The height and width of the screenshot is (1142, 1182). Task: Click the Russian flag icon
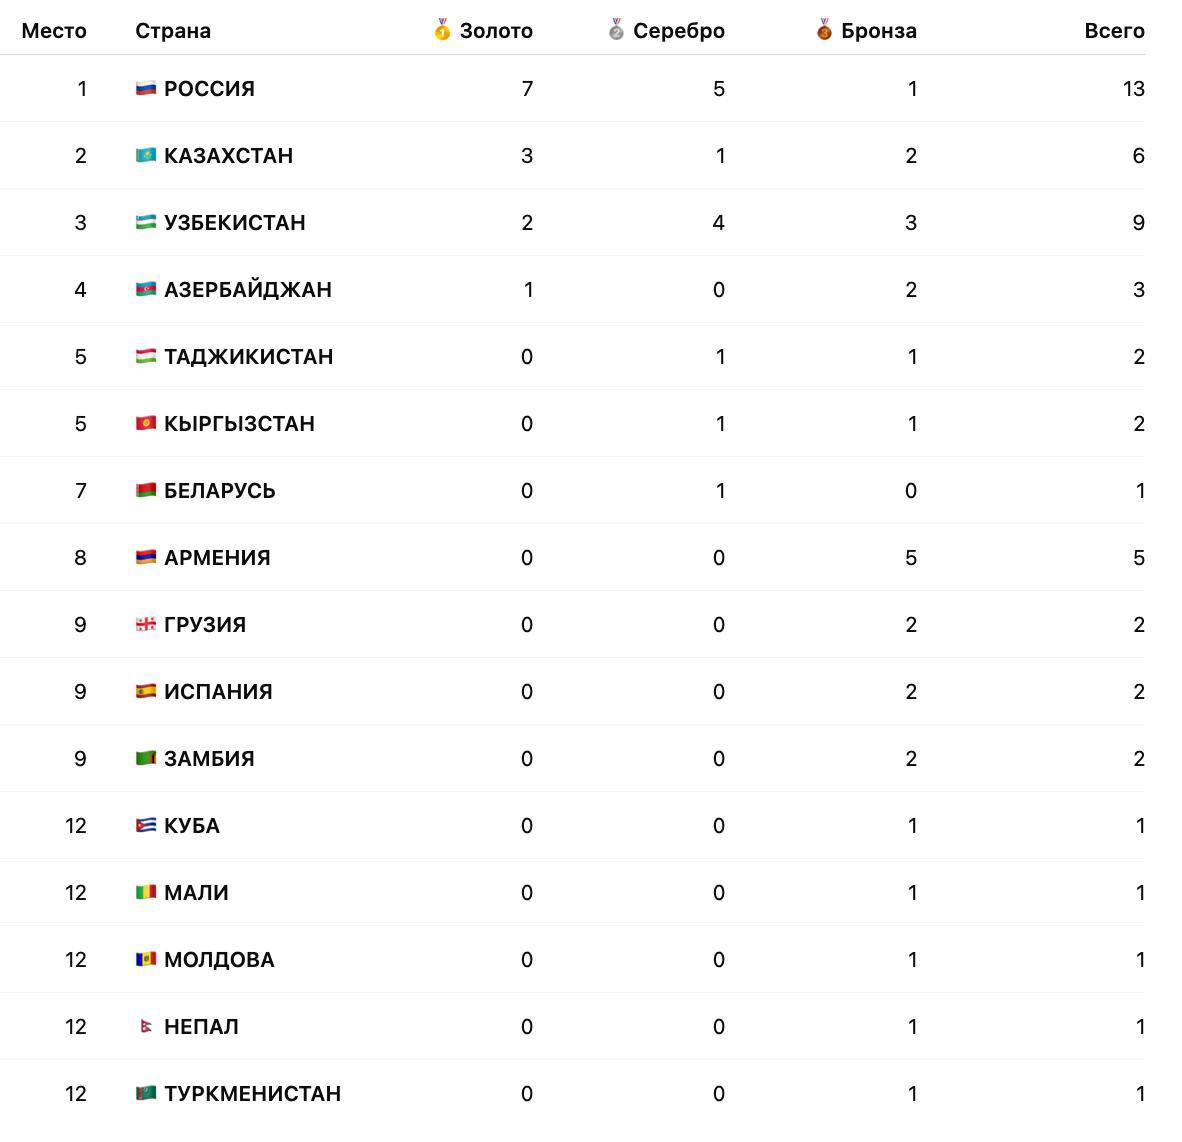coord(146,89)
